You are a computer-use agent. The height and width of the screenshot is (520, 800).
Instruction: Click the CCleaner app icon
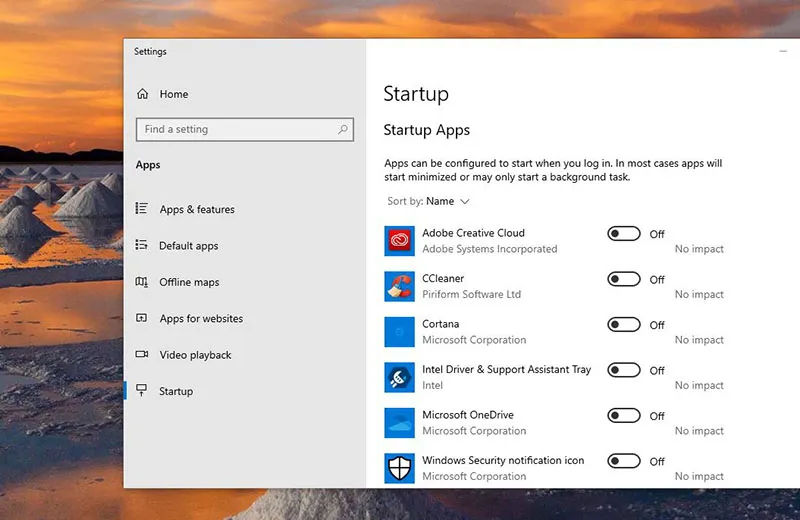coord(400,286)
